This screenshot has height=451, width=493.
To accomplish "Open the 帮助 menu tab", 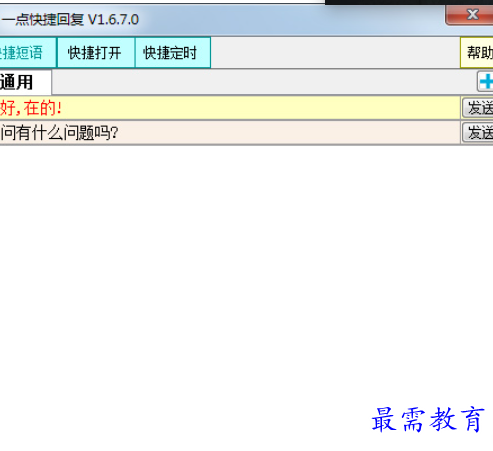I will [x=477, y=53].
